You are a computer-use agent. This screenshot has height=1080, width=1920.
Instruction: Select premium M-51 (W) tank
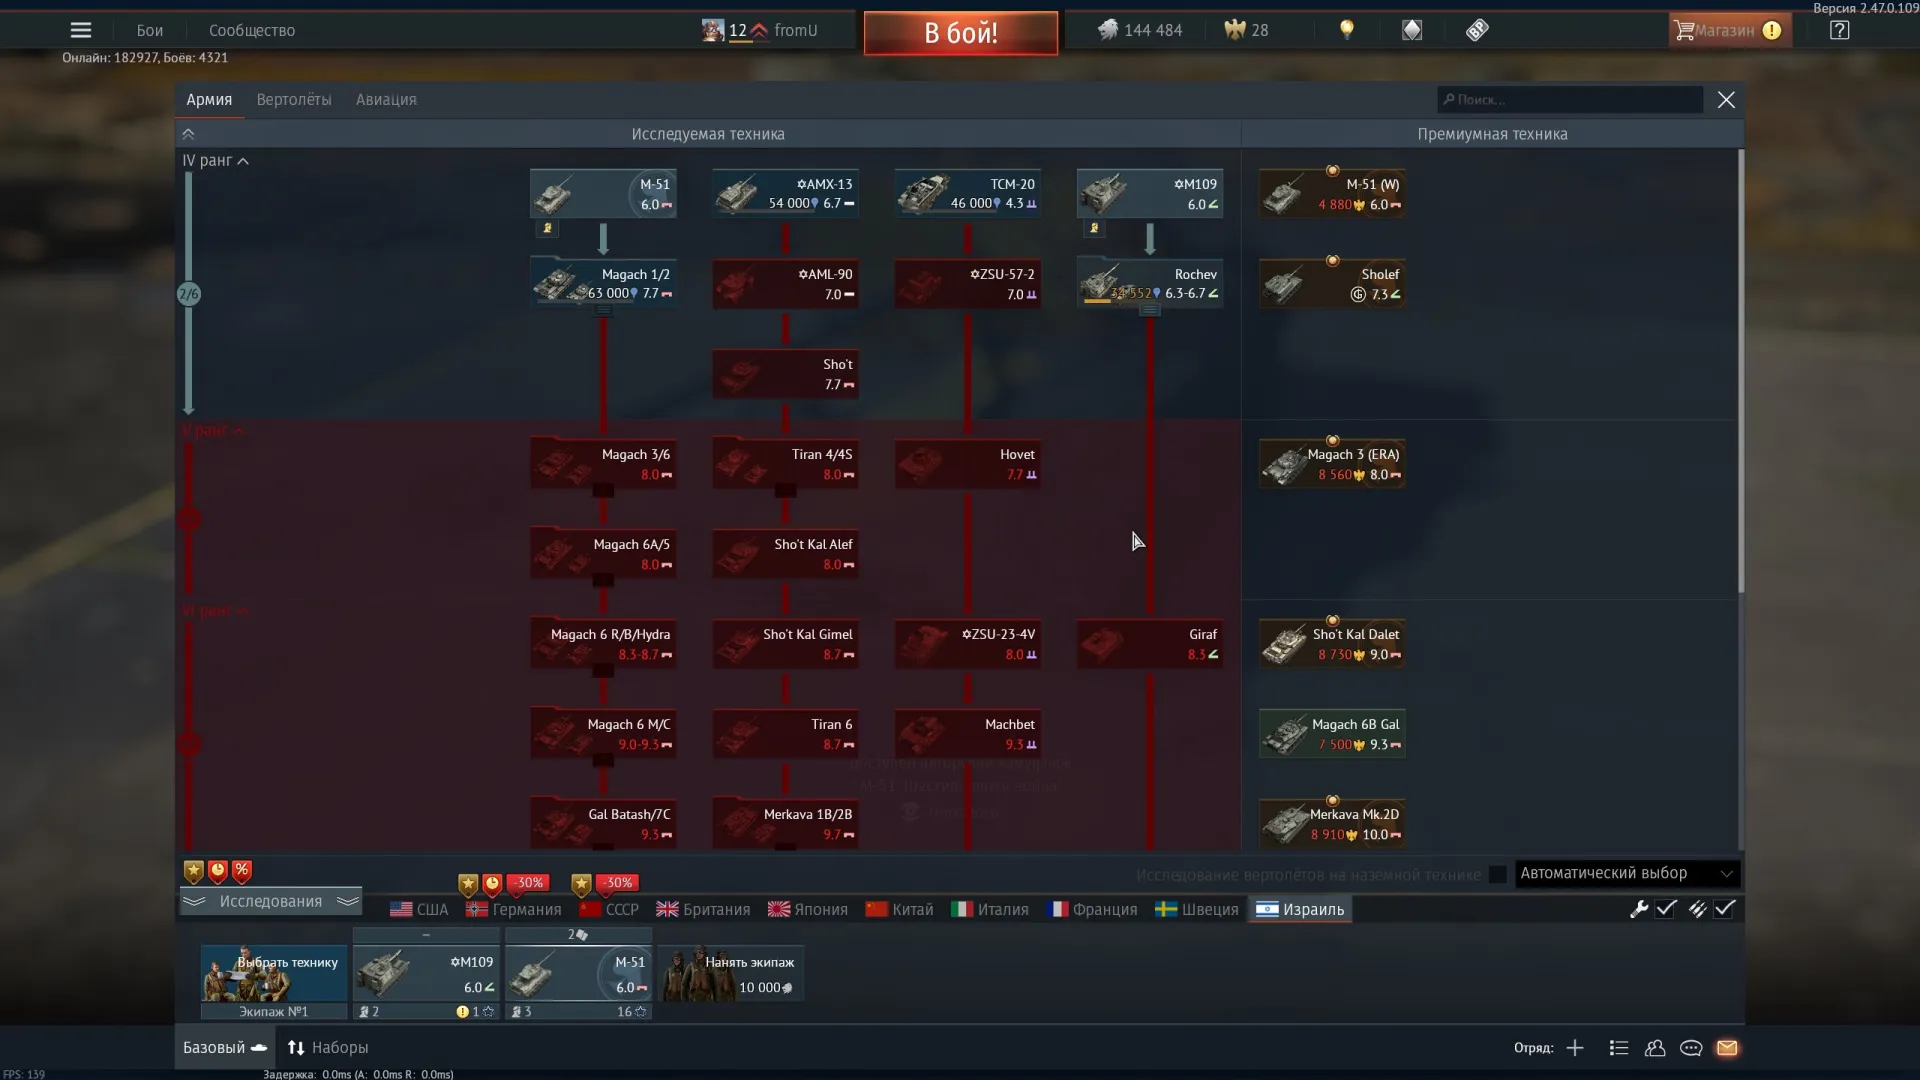(x=1332, y=193)
